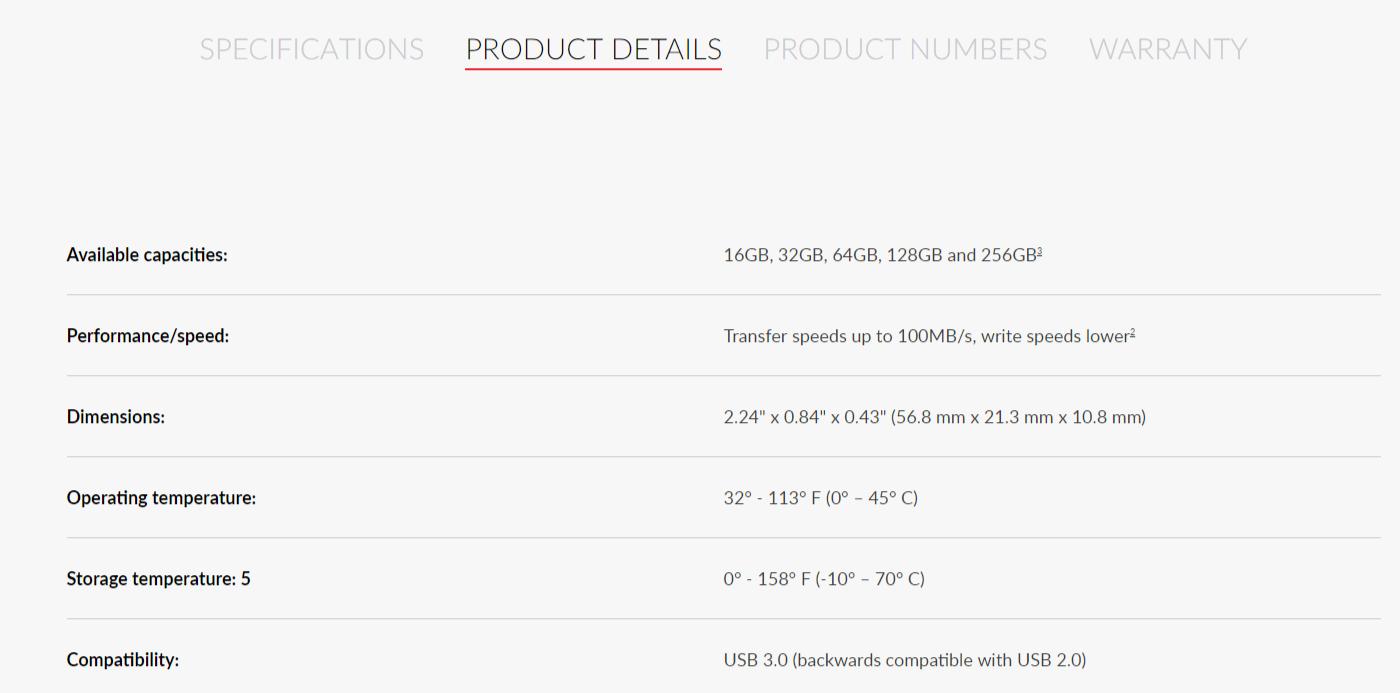Switch to the SPECIFICATIONS tab
The width and height of the screenshot is (1400, 693).
click(311, 48)
